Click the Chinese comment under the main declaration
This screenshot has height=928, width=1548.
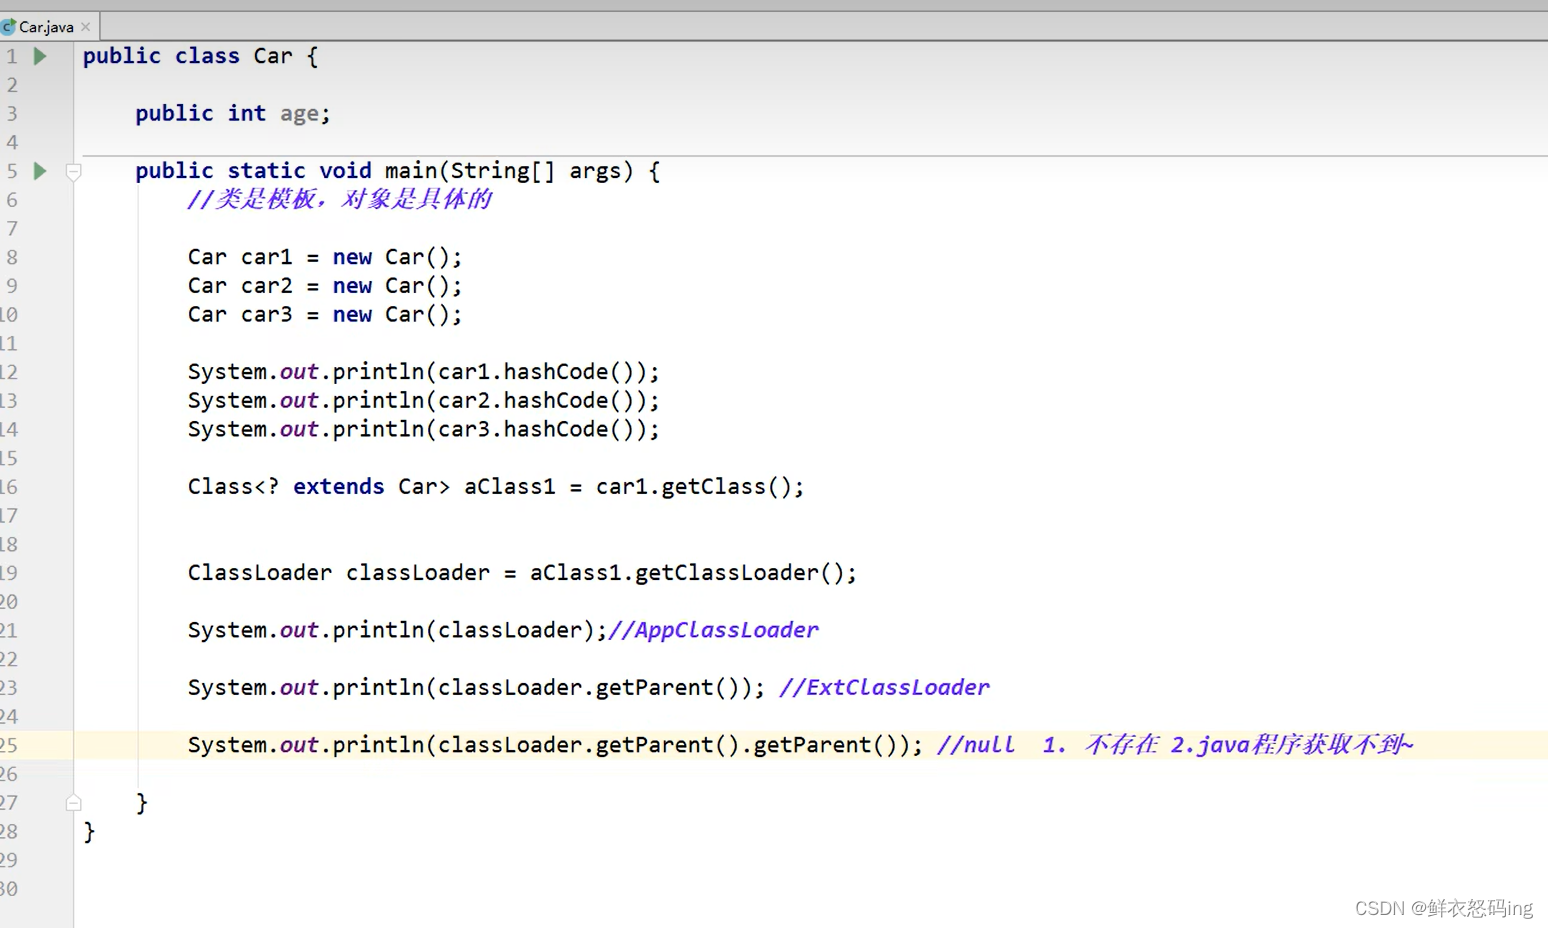pos(339,200)
